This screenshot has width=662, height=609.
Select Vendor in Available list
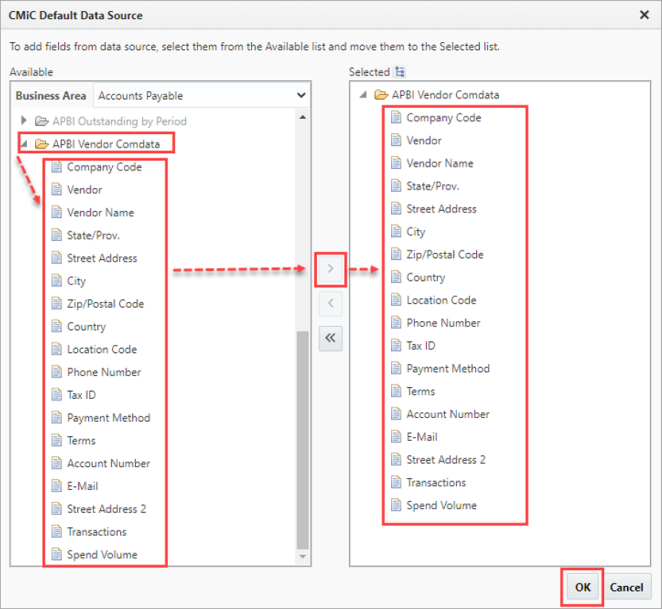coord(77,190)
